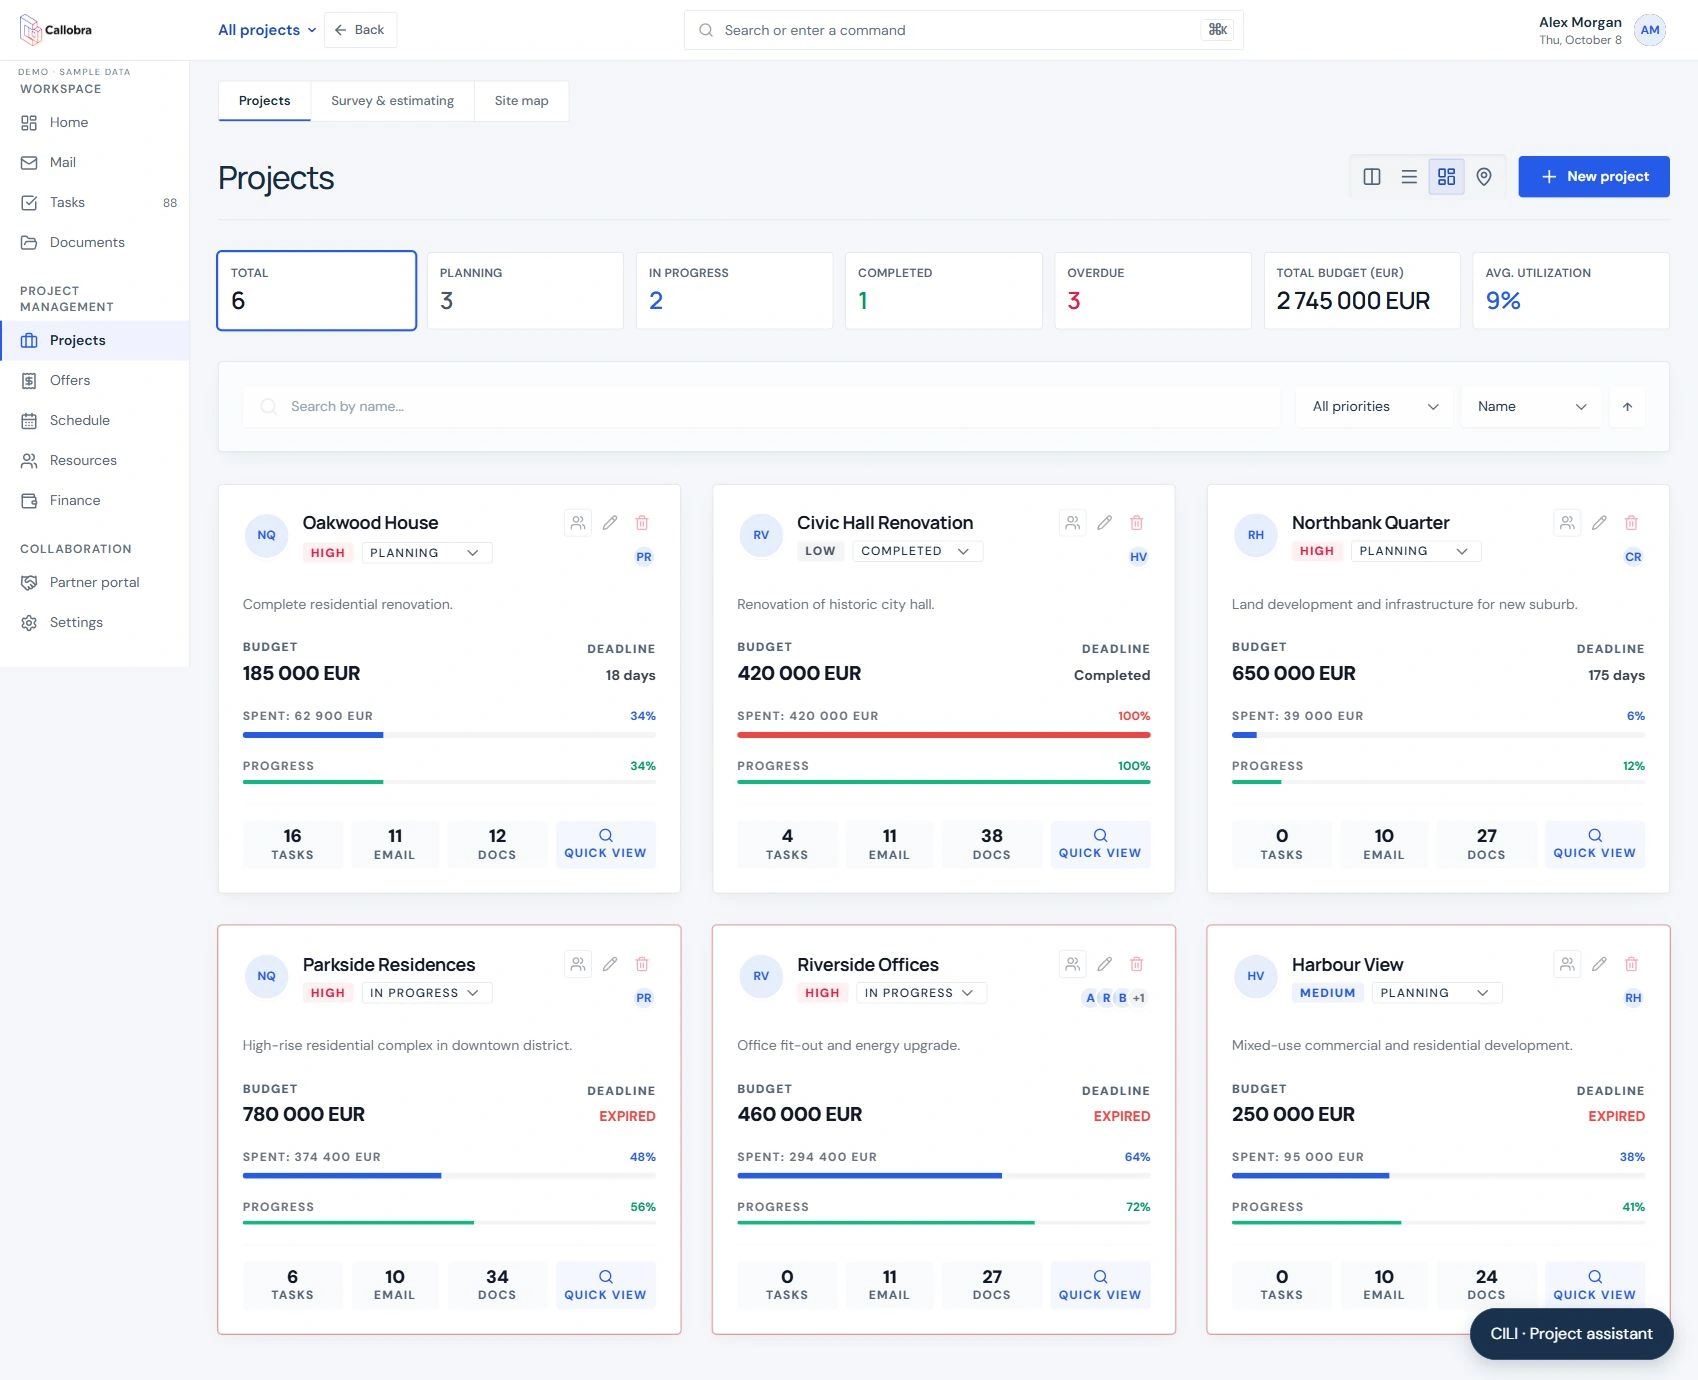Open the map pin view icon
The height and width of the screenshot is (1380, 1698).
tap(1484, 177)
